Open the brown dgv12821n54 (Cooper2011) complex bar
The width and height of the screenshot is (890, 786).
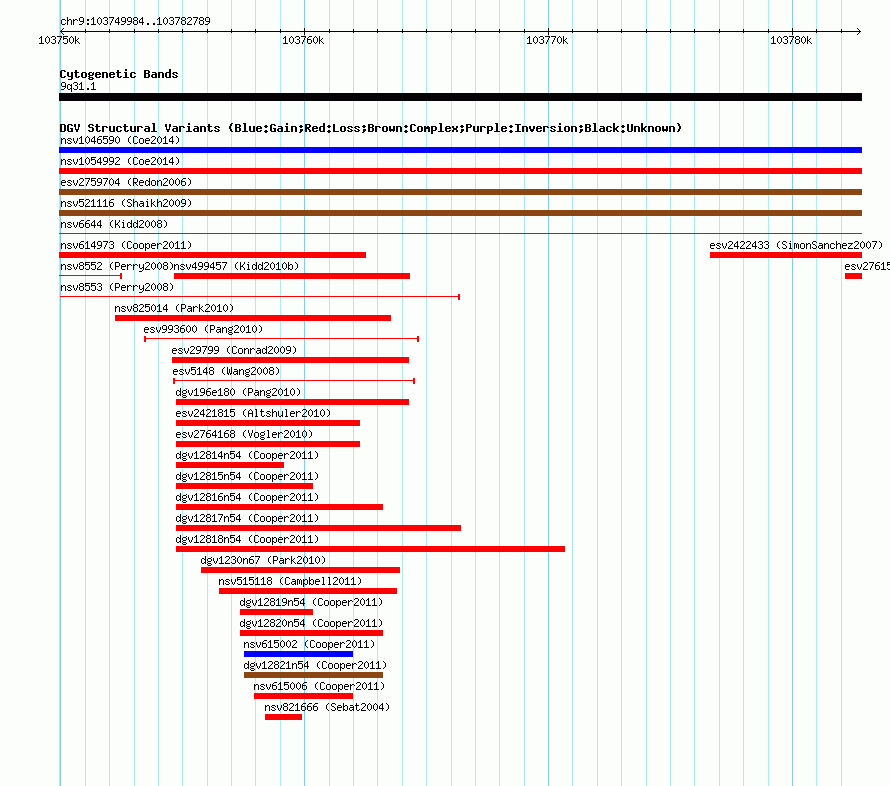[x=313, y=675]
